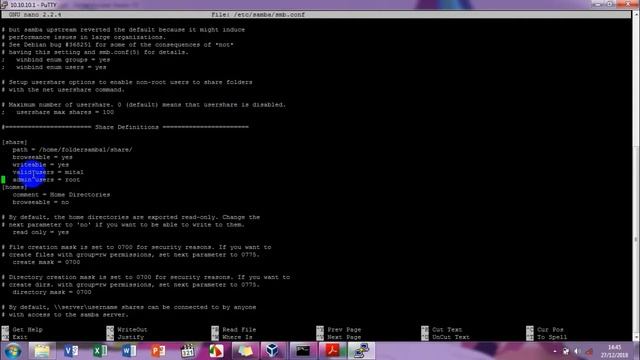Open the network tray icon

(x=566, y=351)
